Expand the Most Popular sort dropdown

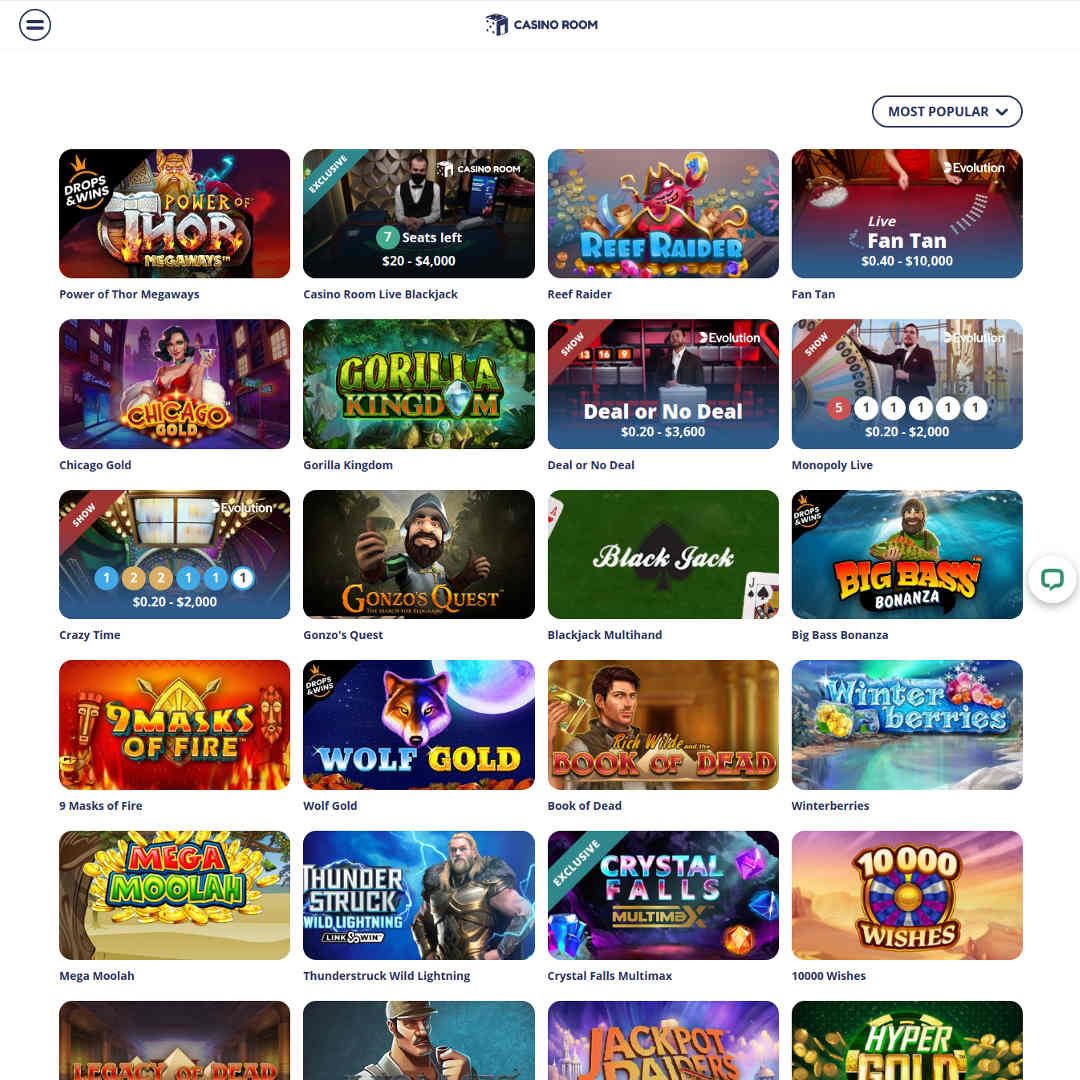coord(946,112)
